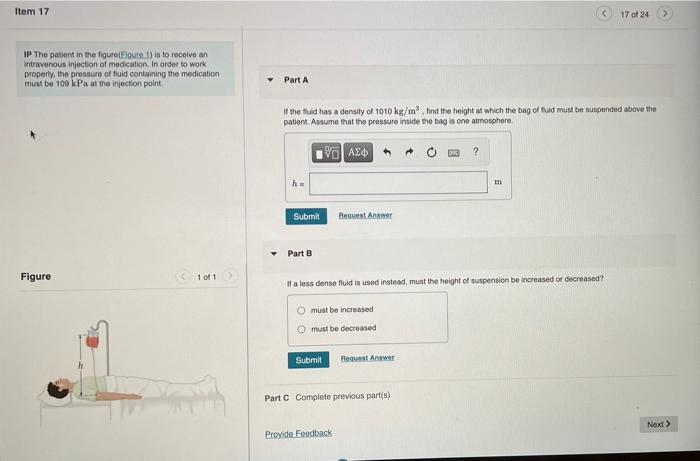Submit the Part B answer
The width and height of the screenshot is (700, 461).
[x=308, y=360]
